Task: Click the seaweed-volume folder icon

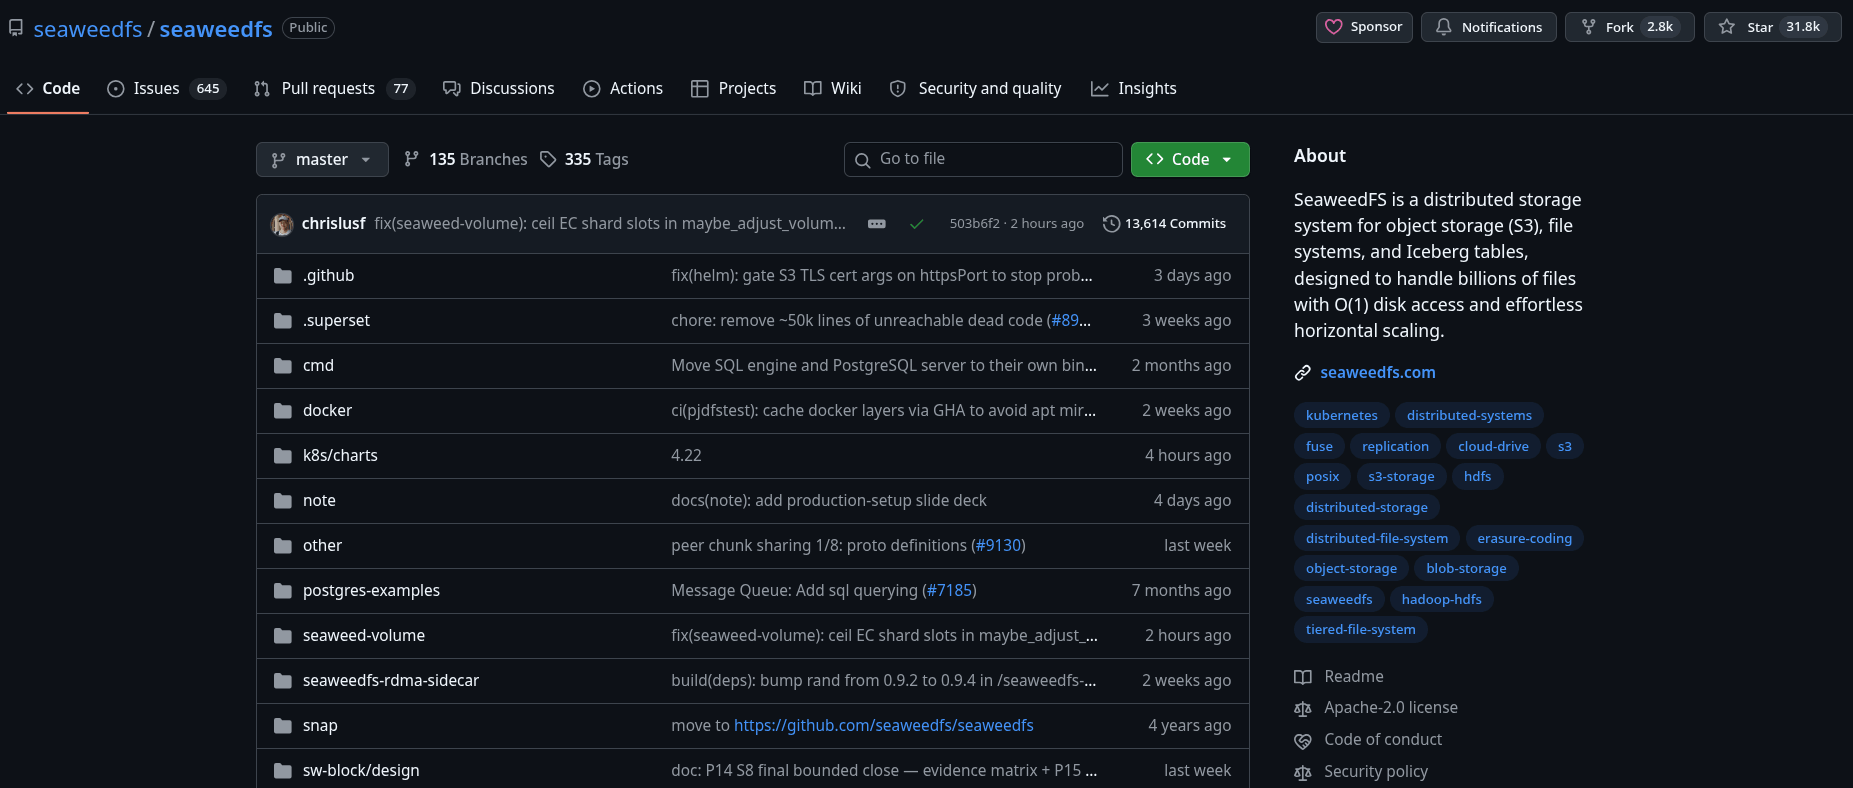Action: coord(283,636)
